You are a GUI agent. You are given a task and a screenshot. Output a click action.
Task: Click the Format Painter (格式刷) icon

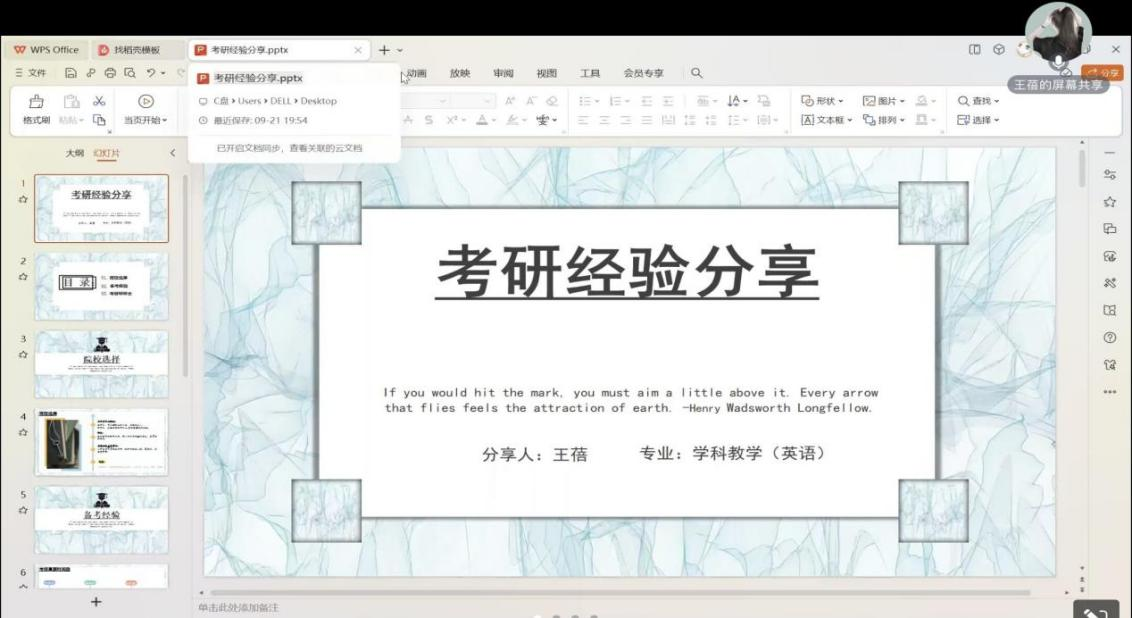(x=37, y=102)
